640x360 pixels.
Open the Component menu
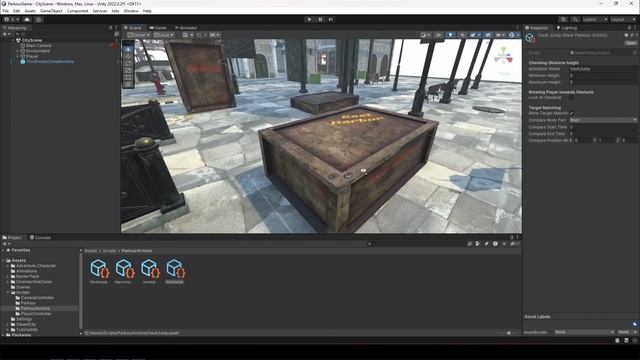pyautogui.click(x=78, y=11)
